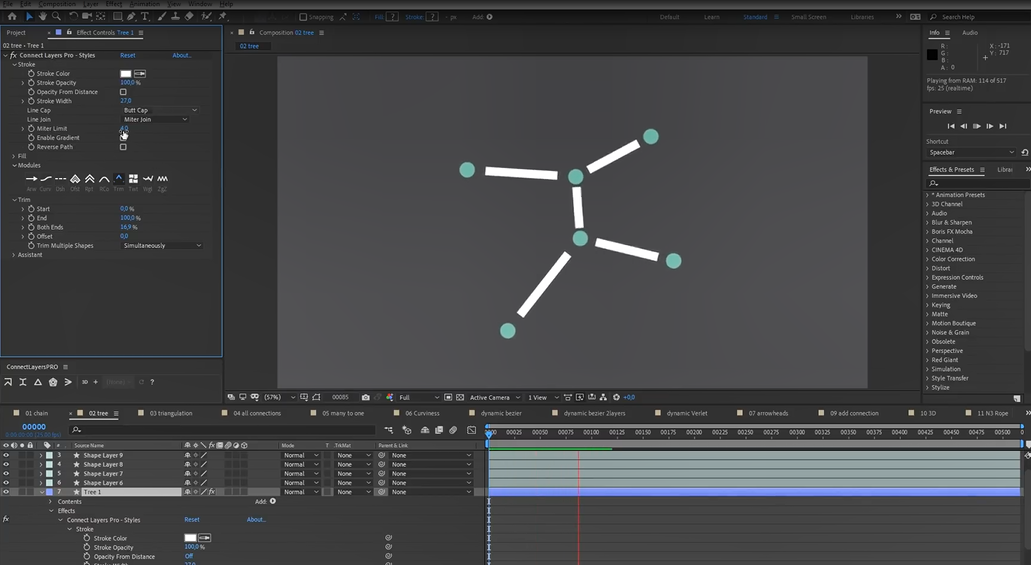1031x565 pixels.
Task: Toggle Opacity From Distance checkbox
Action: point(123,92)
